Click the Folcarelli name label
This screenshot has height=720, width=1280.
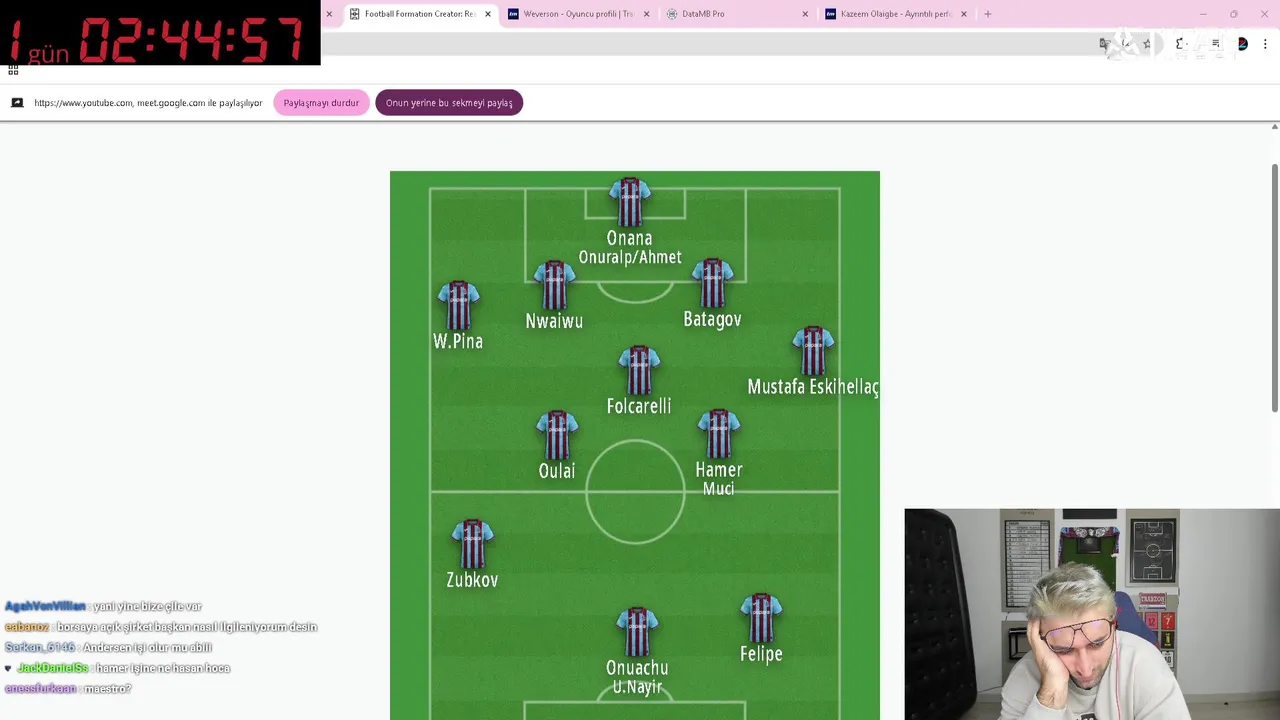click(x=639, y=406)
